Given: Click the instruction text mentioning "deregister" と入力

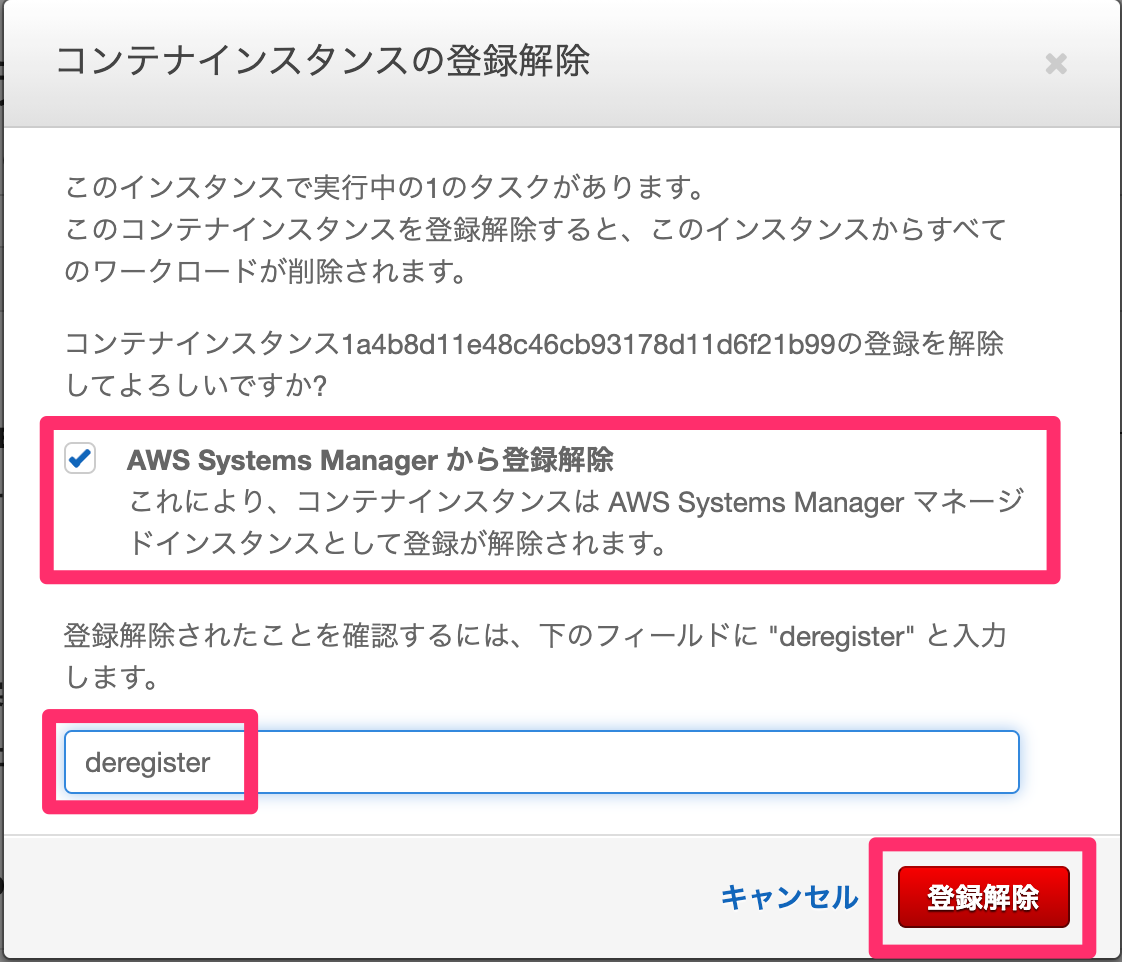Looking at the screenshot, I should tap(535, 637).
